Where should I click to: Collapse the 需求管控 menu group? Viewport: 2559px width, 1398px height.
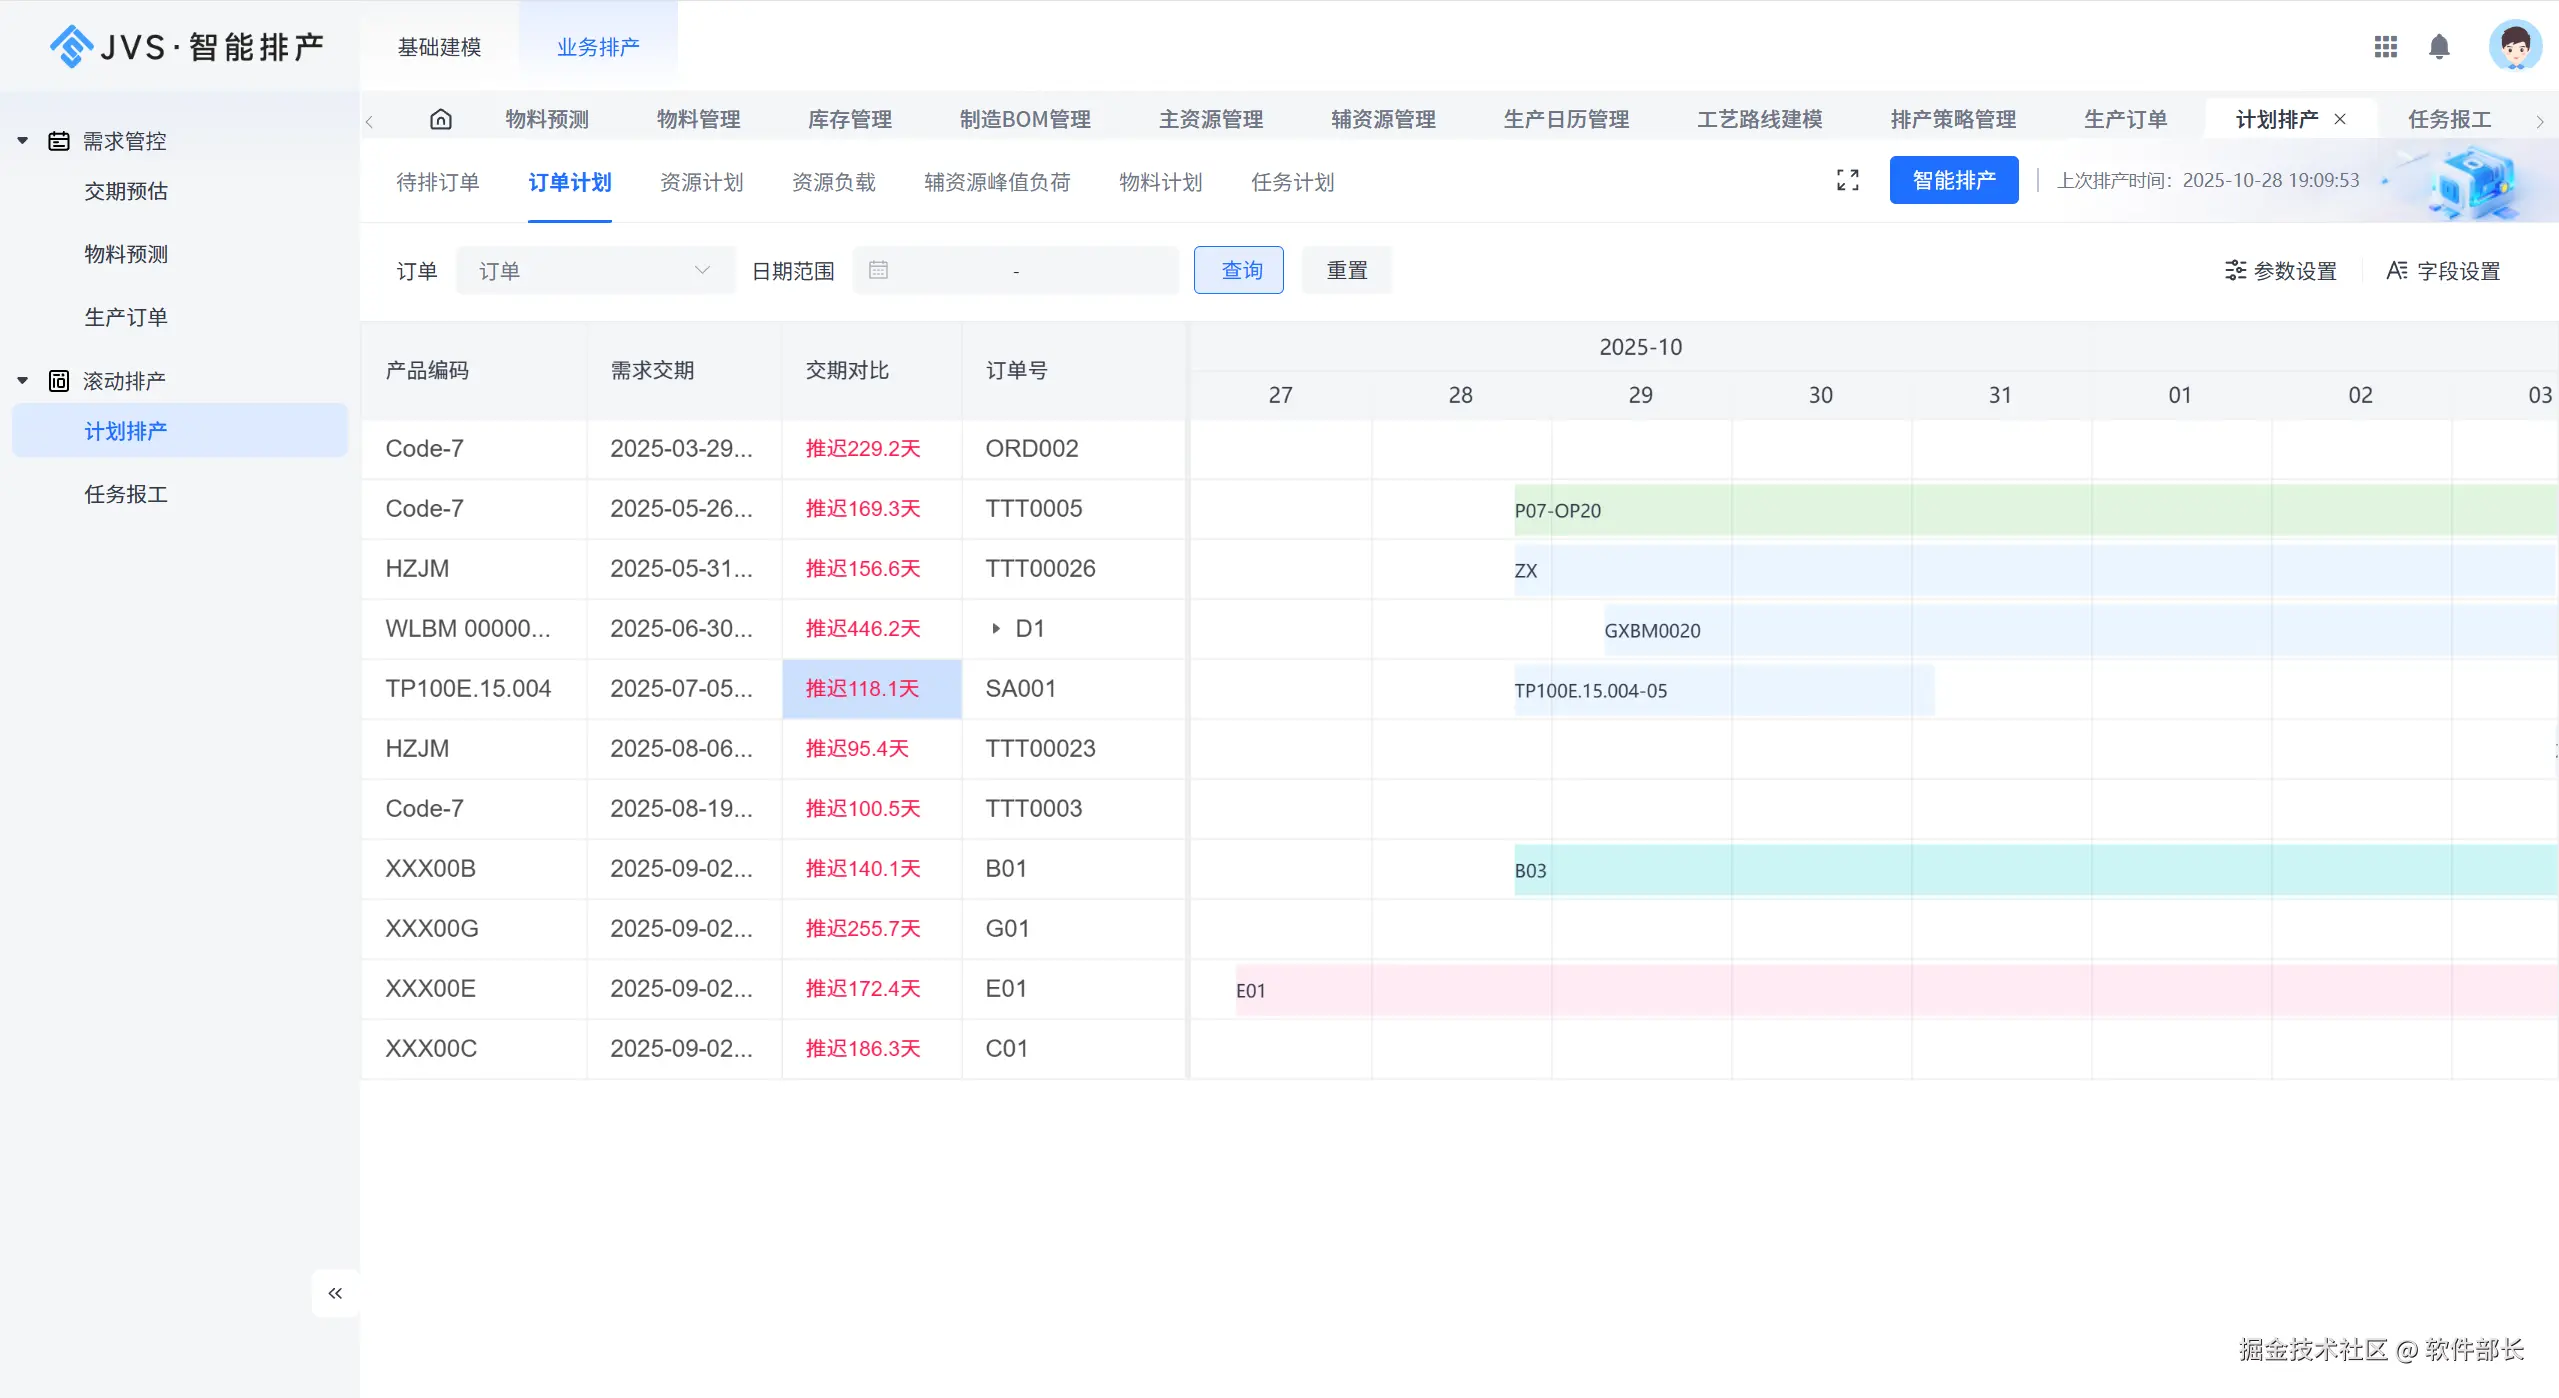(23, 141)
